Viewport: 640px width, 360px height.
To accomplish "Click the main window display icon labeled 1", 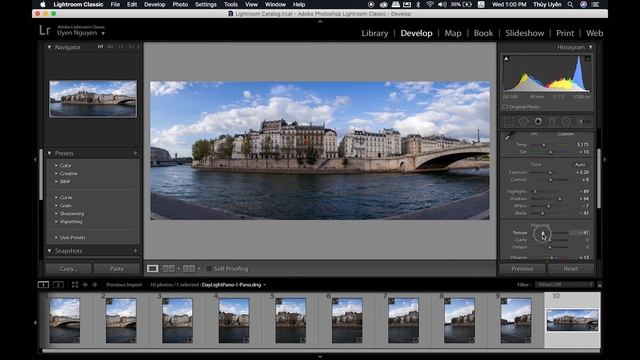I will click(43, 284).
